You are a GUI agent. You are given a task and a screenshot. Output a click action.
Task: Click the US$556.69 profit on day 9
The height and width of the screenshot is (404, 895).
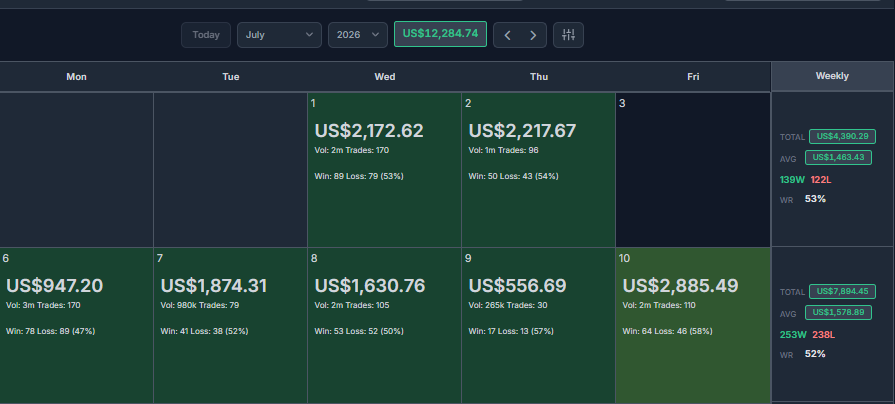pyautogui.click(x=517, y=285)
